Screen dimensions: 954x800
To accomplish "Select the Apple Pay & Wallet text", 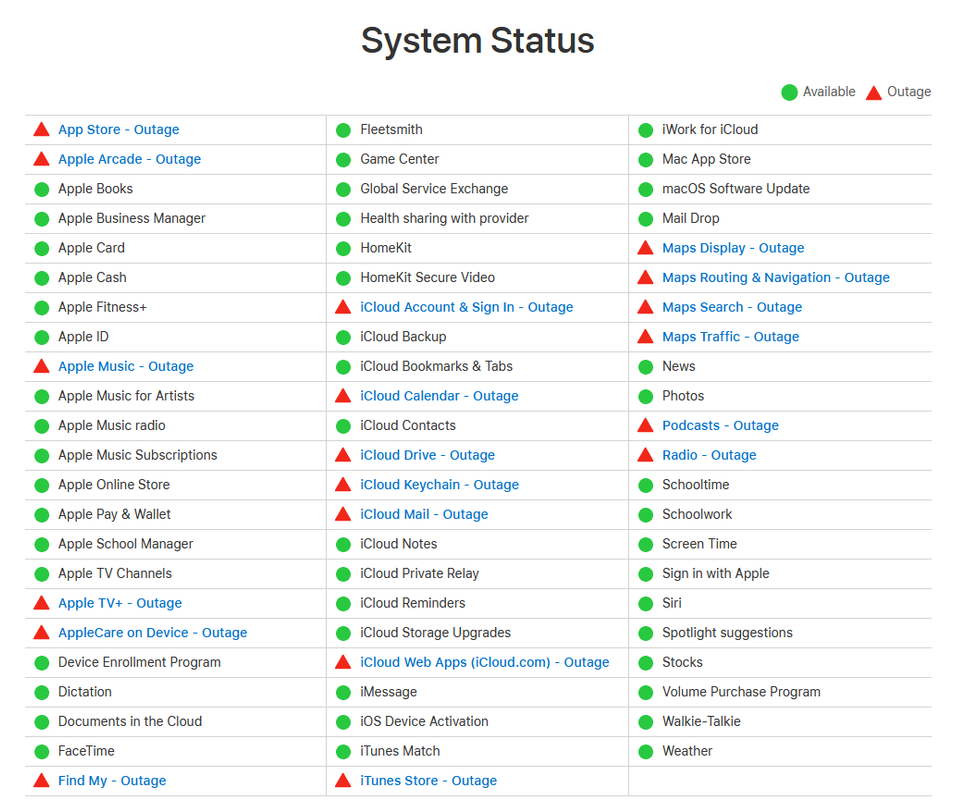I will click(114, 514).
